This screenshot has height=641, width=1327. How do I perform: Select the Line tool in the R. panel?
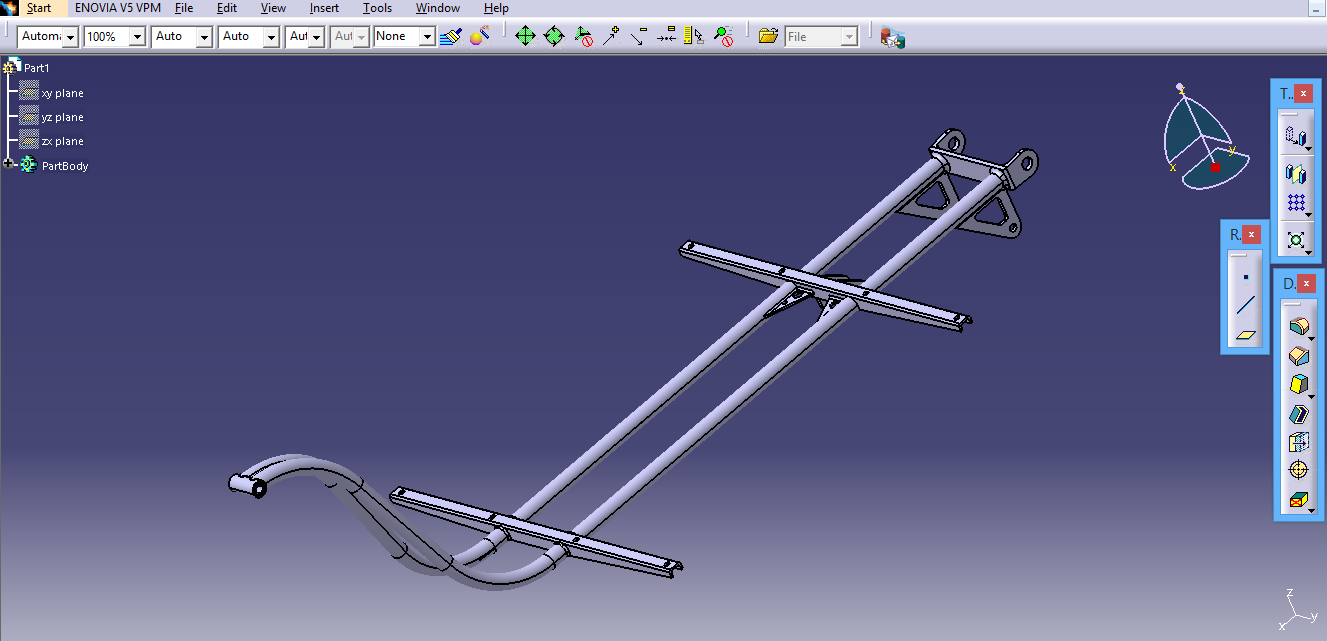tap(1245, 305)
